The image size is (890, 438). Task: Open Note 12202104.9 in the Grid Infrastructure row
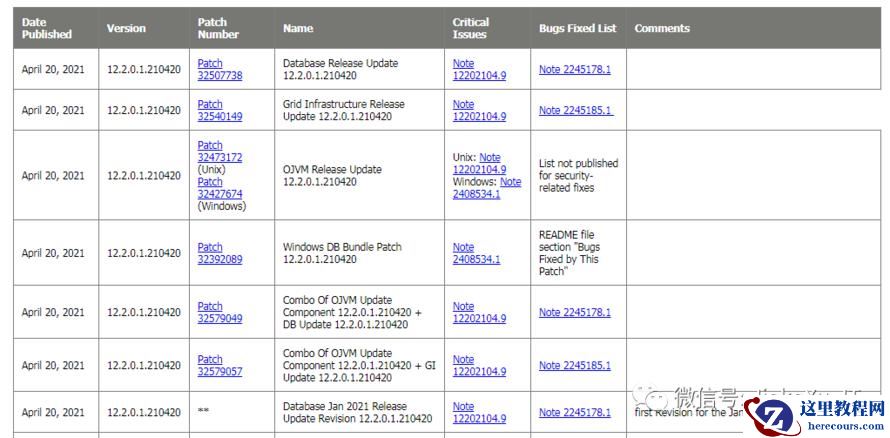coord(479,110)
